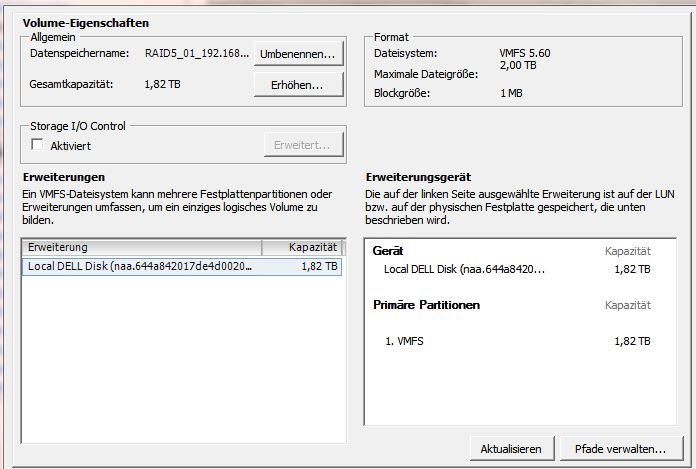Click the Primäre Partitionen heading
Viewport: 696px width, 469px height.
click(x=426, y=305)
